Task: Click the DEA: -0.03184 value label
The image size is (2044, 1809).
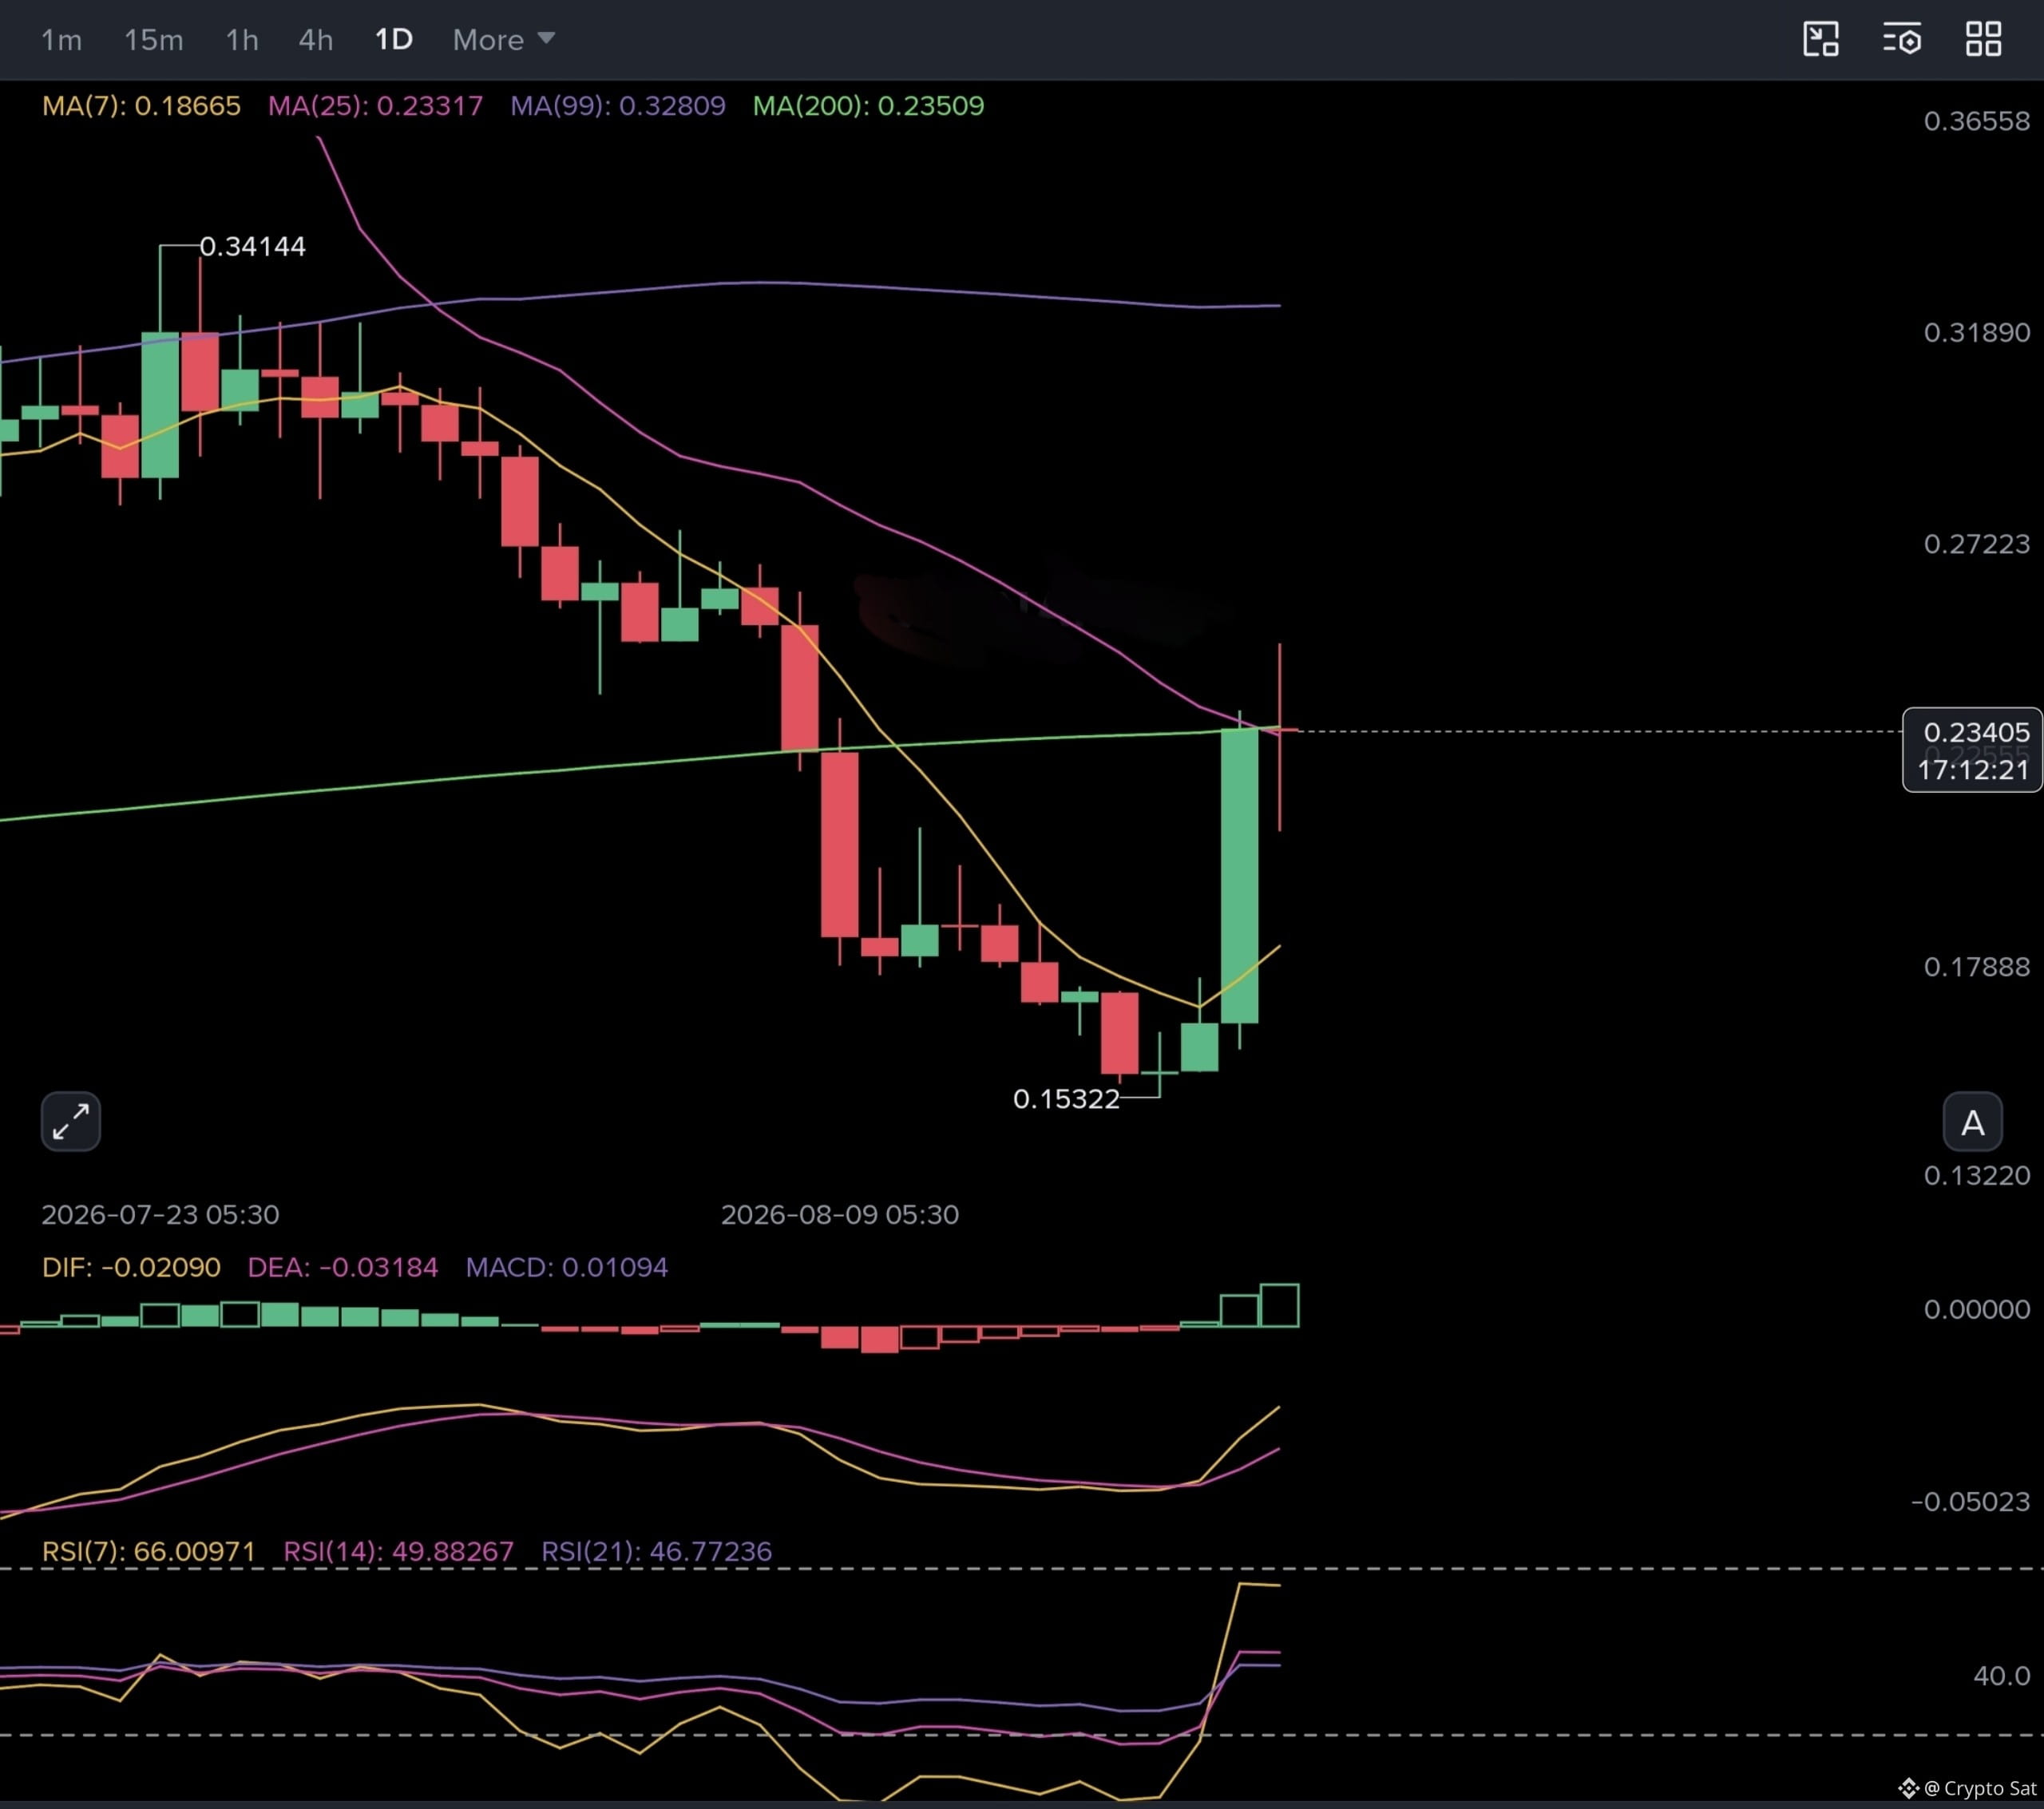Action: pyautogui.click(x=343, y=1267)
